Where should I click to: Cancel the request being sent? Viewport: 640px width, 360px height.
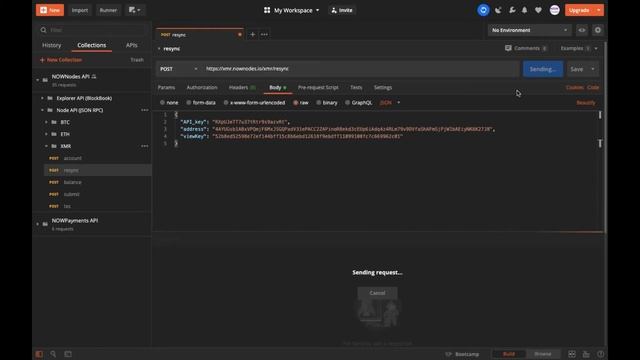pyautogui.click(x=377, y=293)
